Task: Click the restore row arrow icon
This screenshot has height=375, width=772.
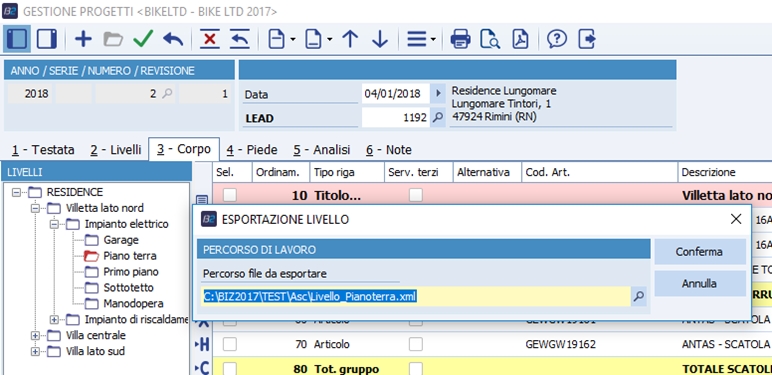Action: point(240,39)
